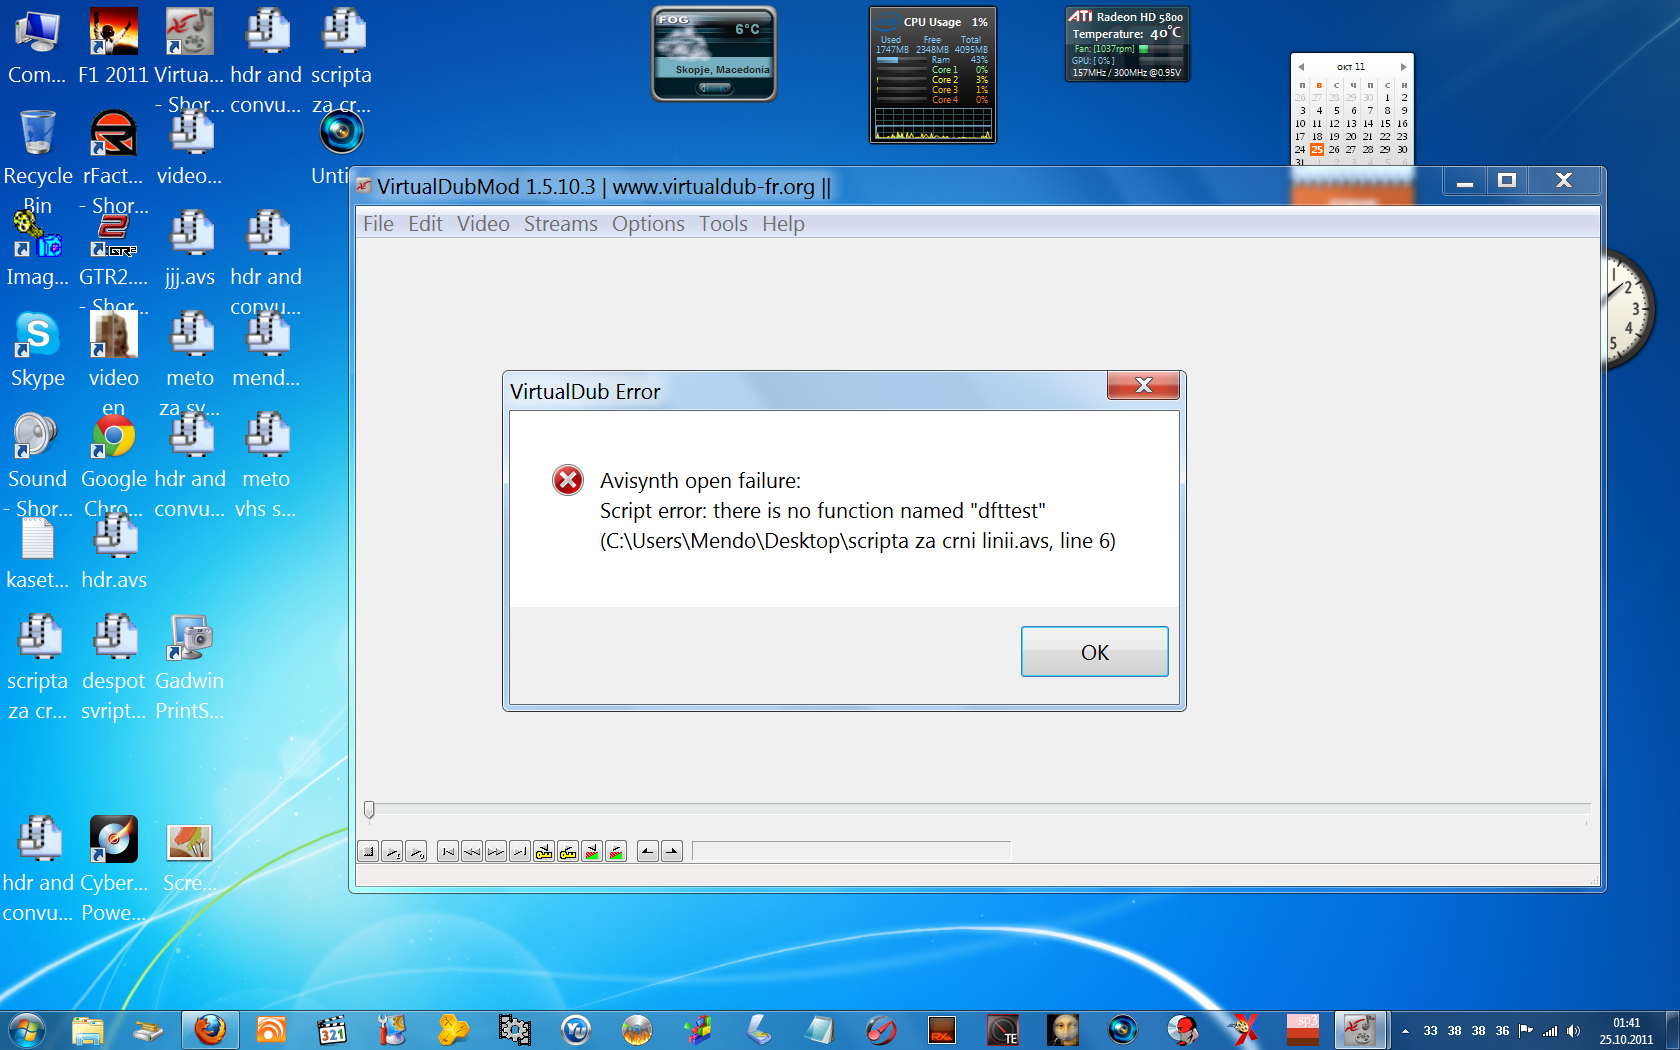Screen dimensions: 1680x1050
Task: Click the VirtualDubMod title bar icon
Action: coord(364,187)
